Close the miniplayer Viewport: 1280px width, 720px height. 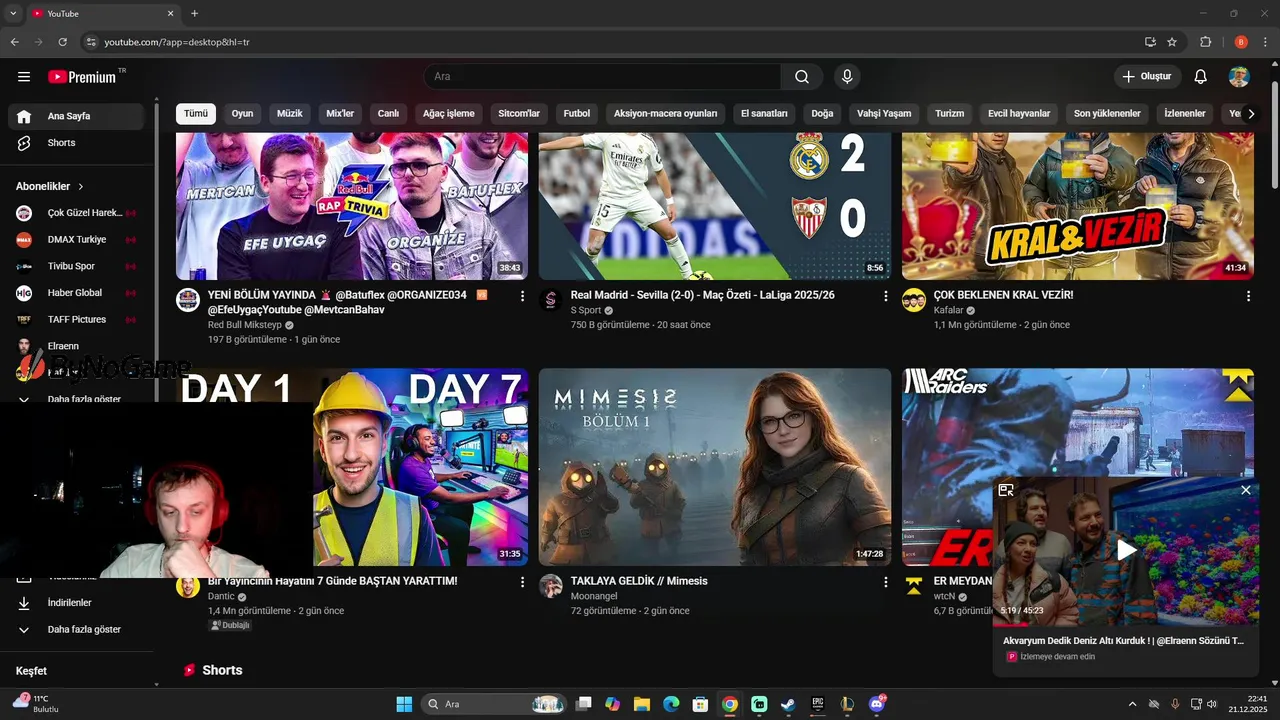click(x=1246, y=490)
